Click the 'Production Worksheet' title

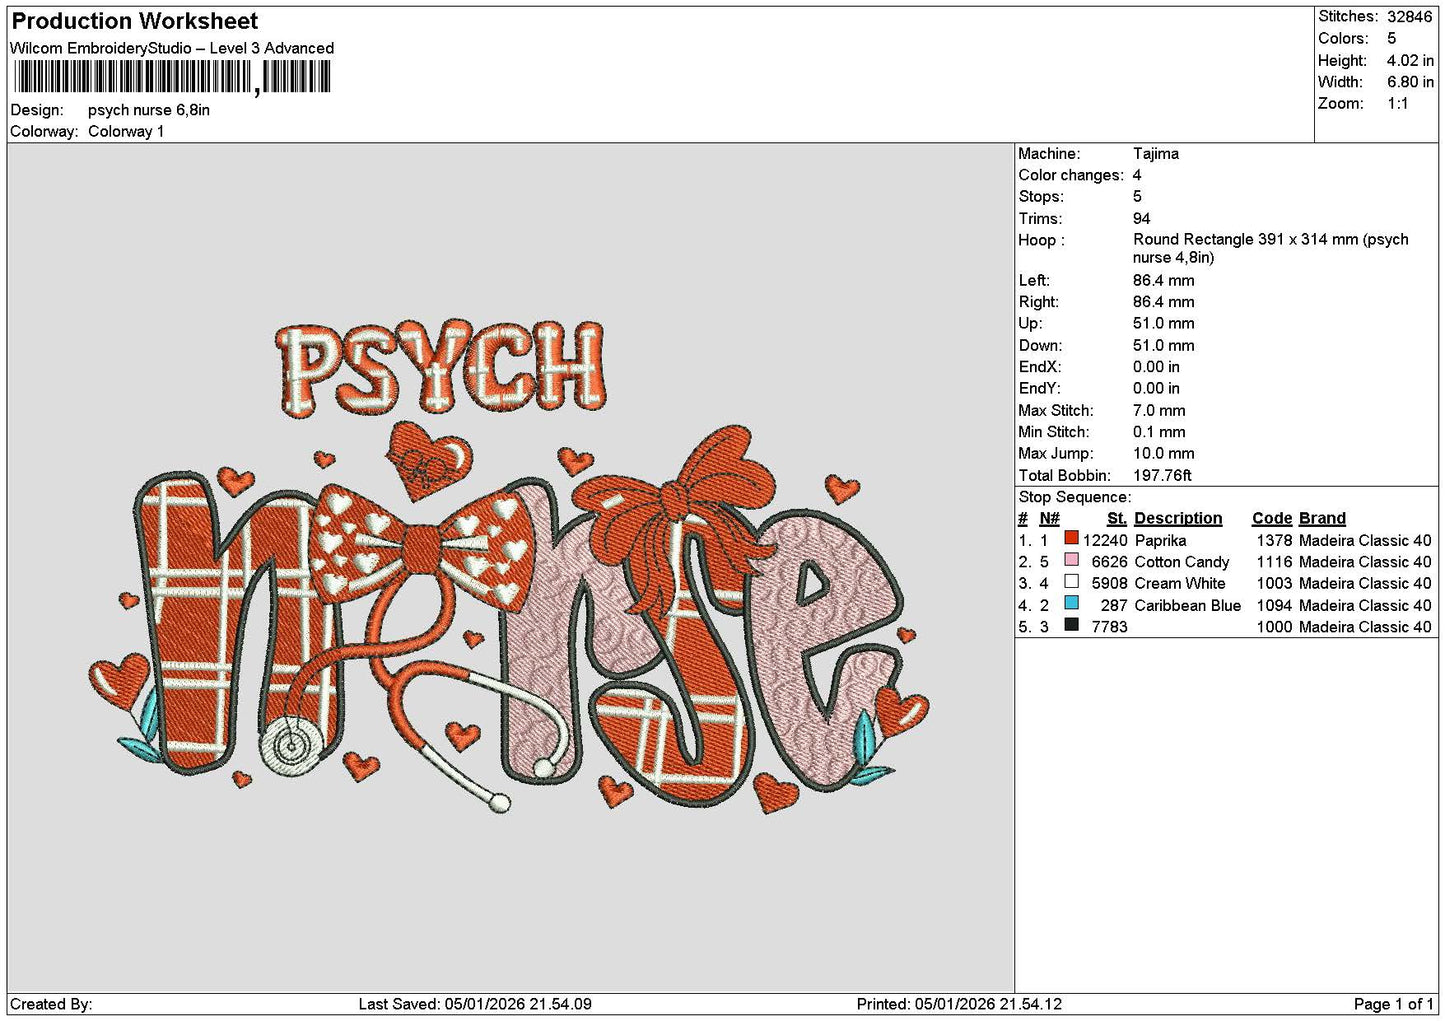135,21
